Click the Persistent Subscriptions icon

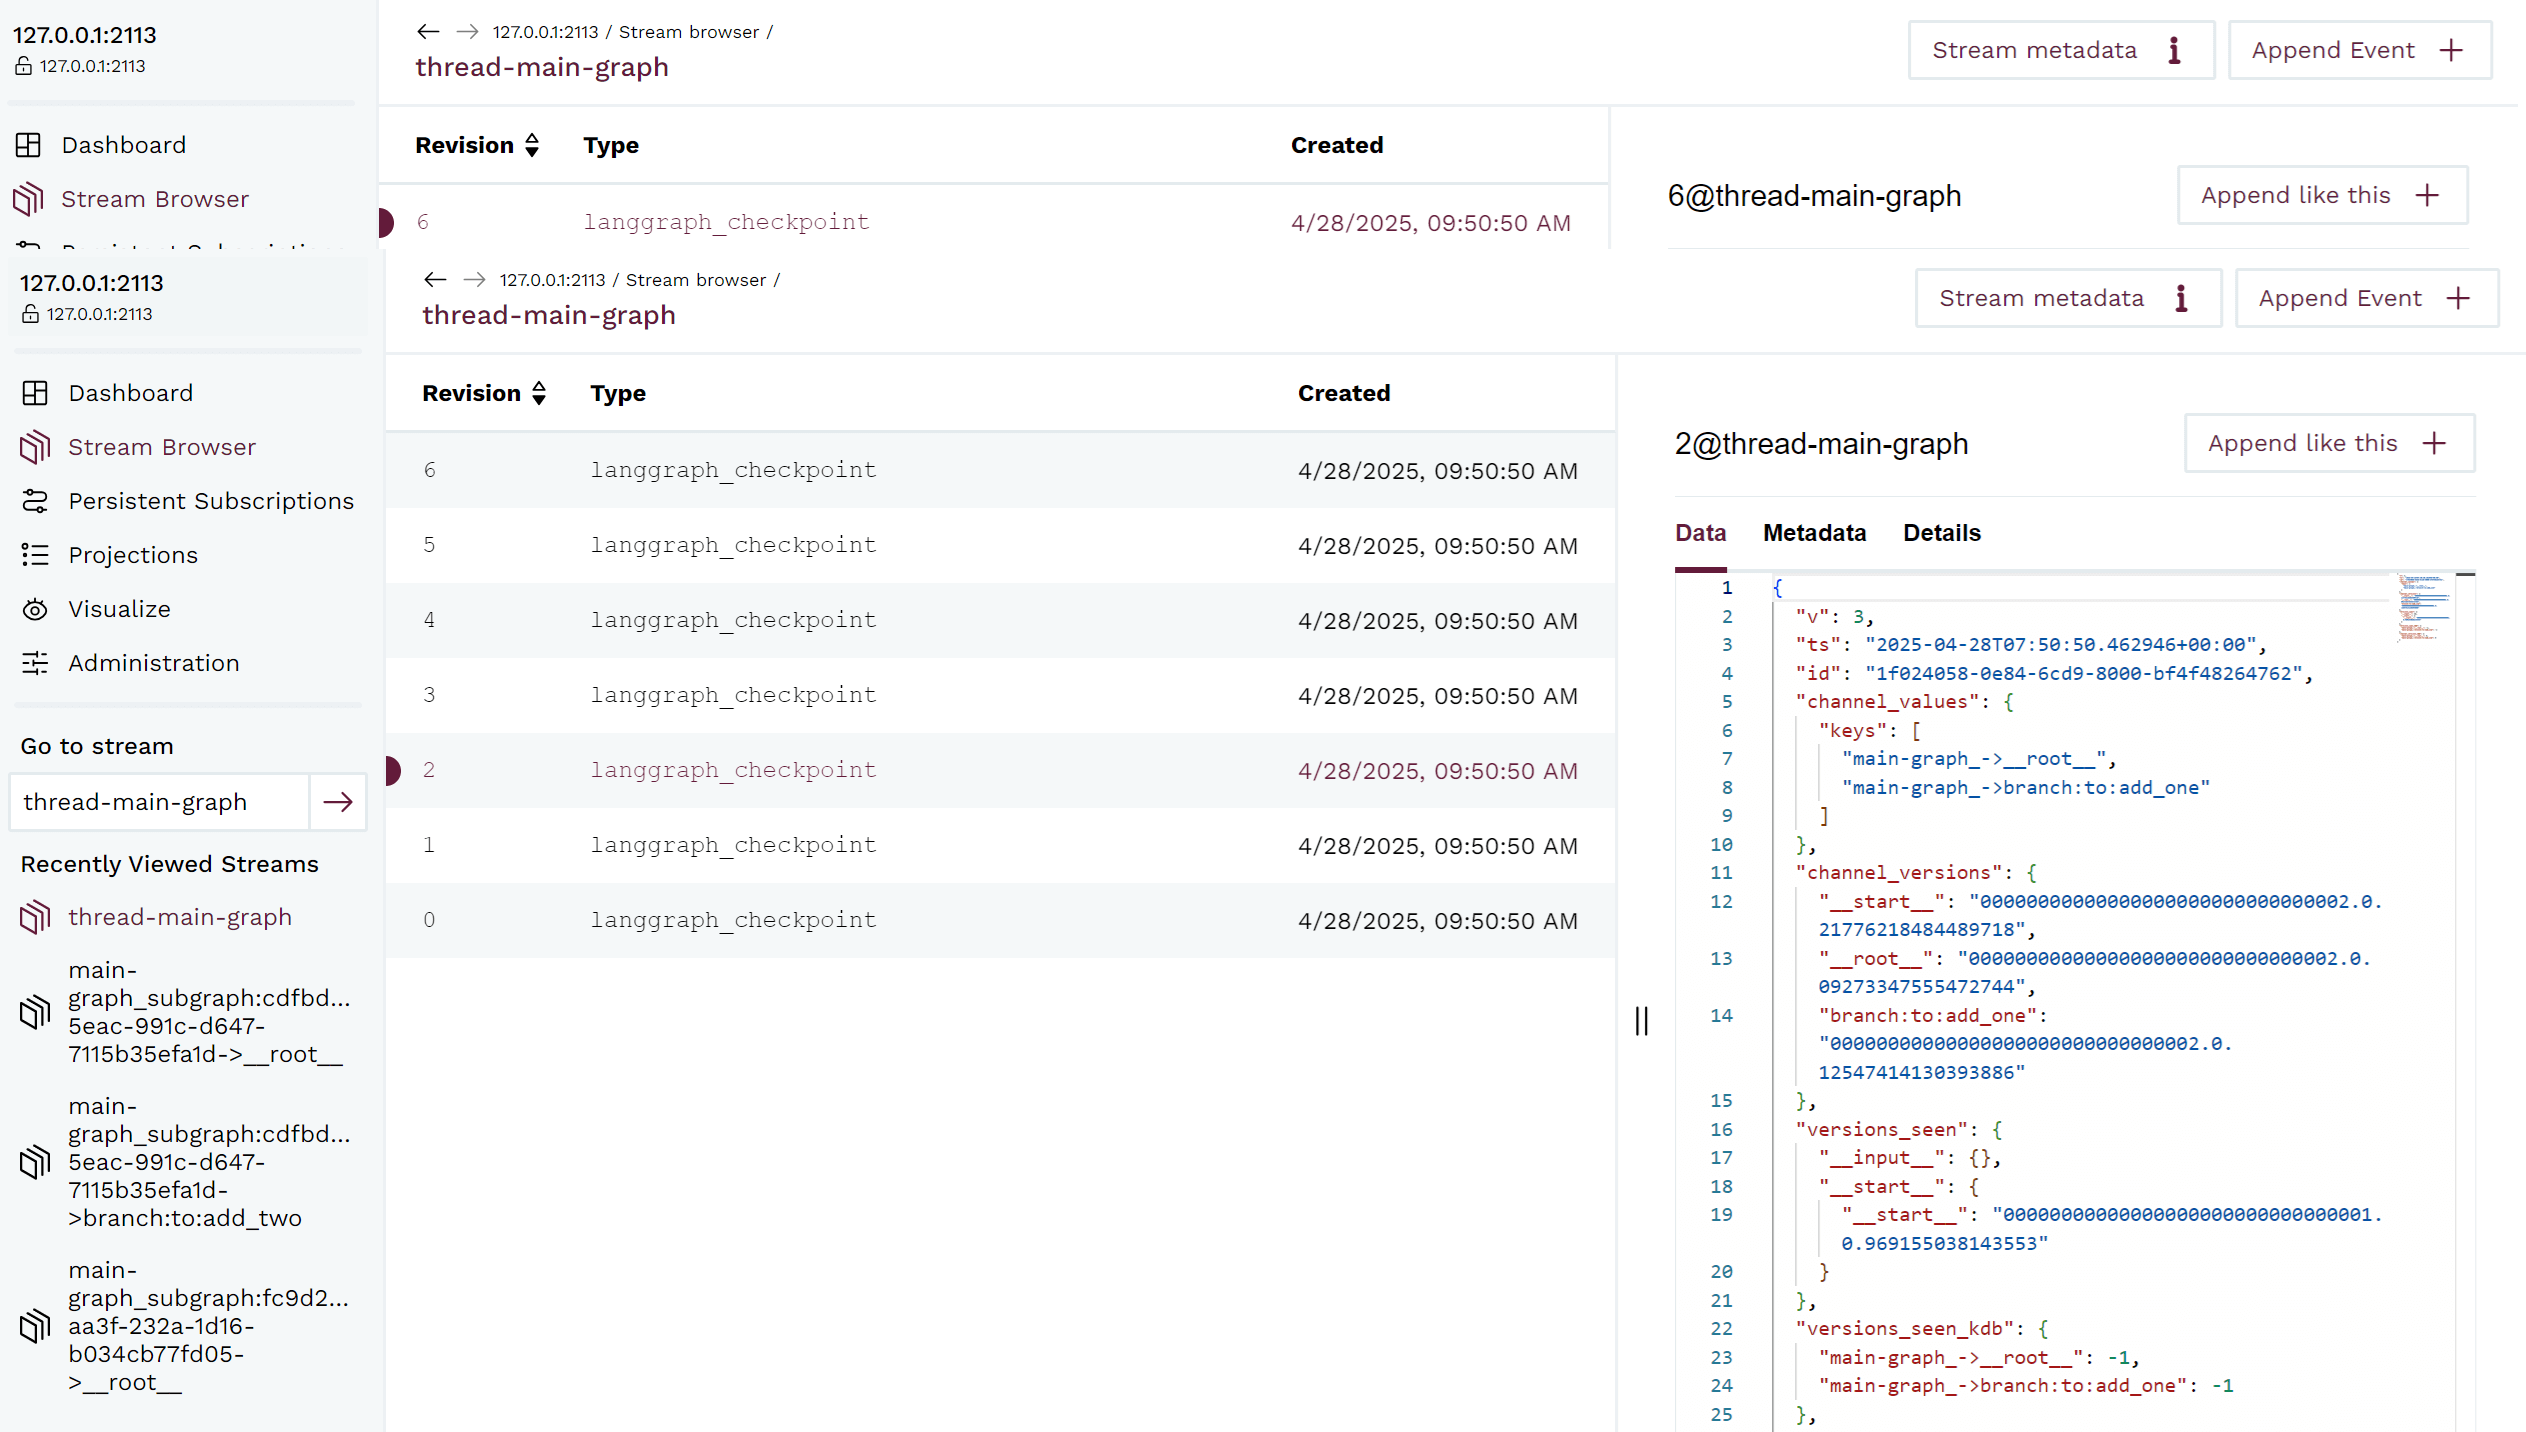pos(35,501)
